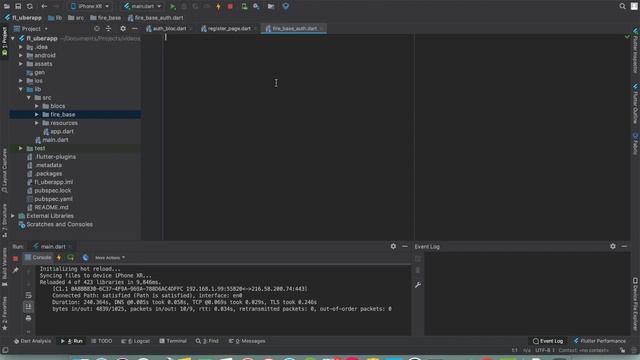
Task: Expand the test folder
Action: click(x=21, y=149)
